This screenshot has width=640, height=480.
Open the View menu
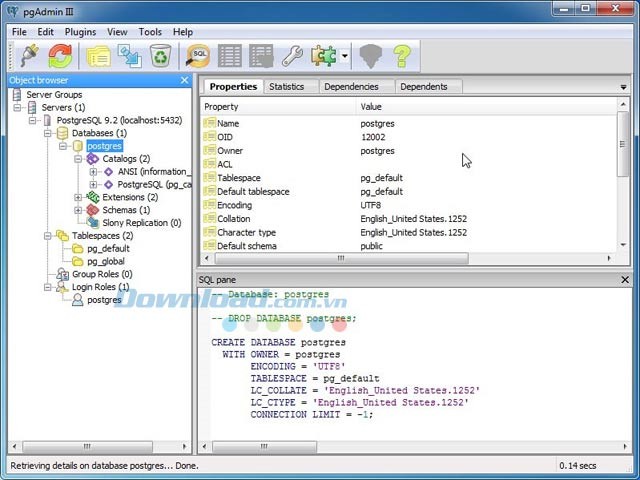pos(117,32)
